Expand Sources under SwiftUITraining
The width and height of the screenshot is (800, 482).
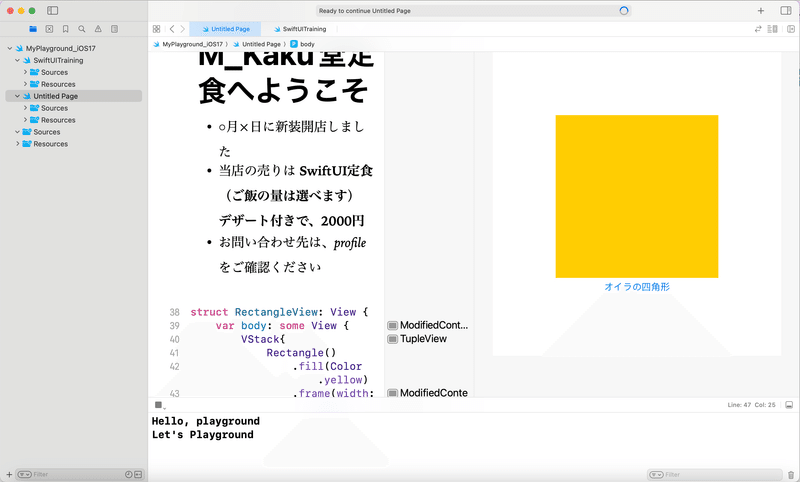click(25, 72)
